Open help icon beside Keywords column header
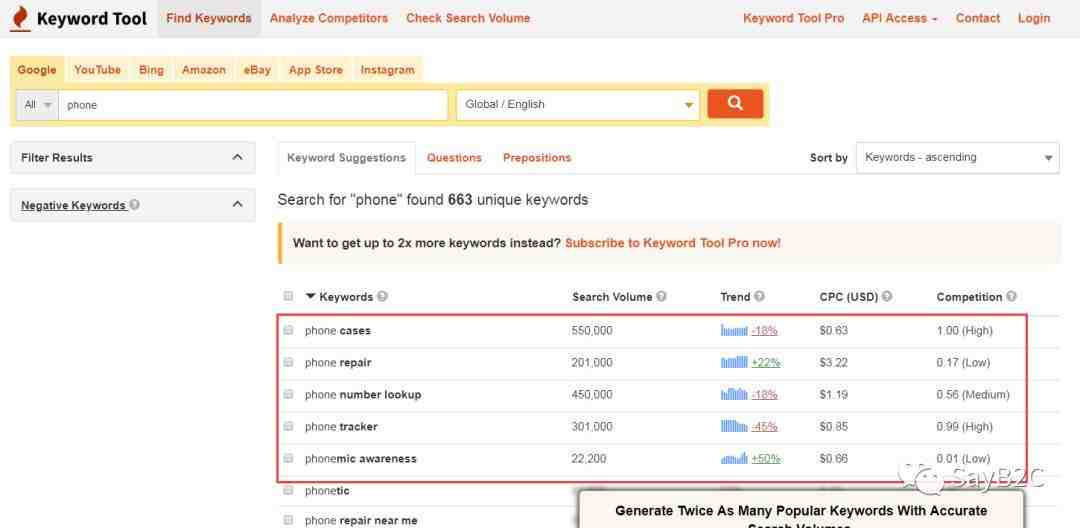Screen dimensions: 1080x528 tap(382, 297)
